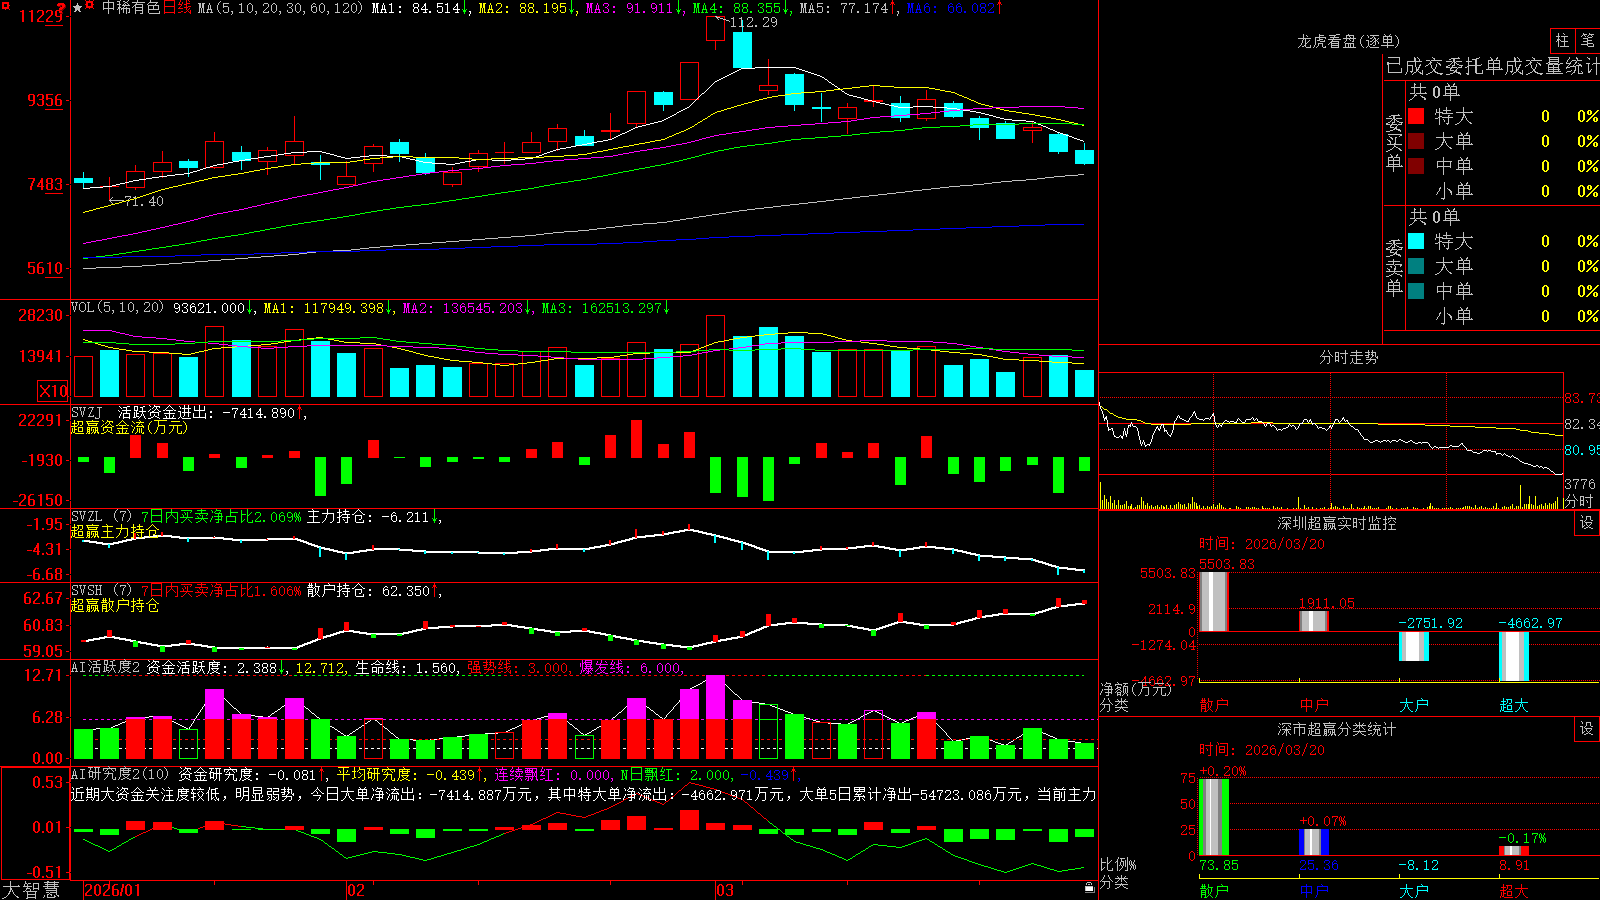Click the dark red 大单 swatch under 委买单
This screenshot has height=900, width=1600.
coord(1416,141)
